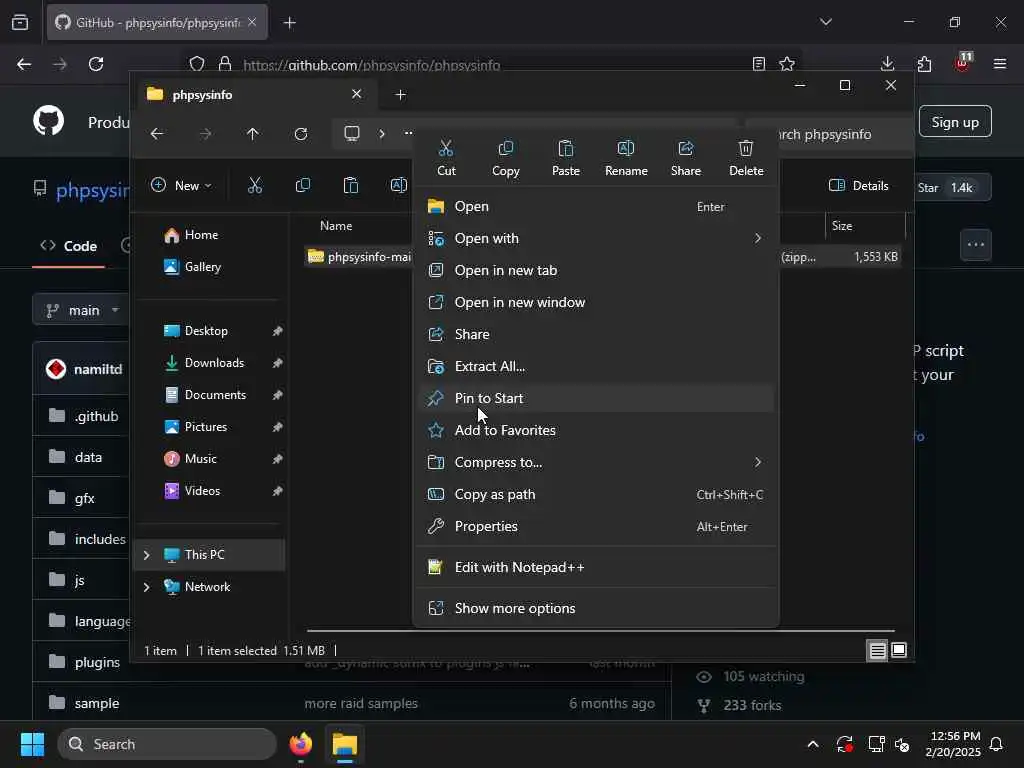Image resolution: width=1024 pixels, height=768 pixels.
Task: Click the Share icon in context menu top row
Action: click(686, 157)
